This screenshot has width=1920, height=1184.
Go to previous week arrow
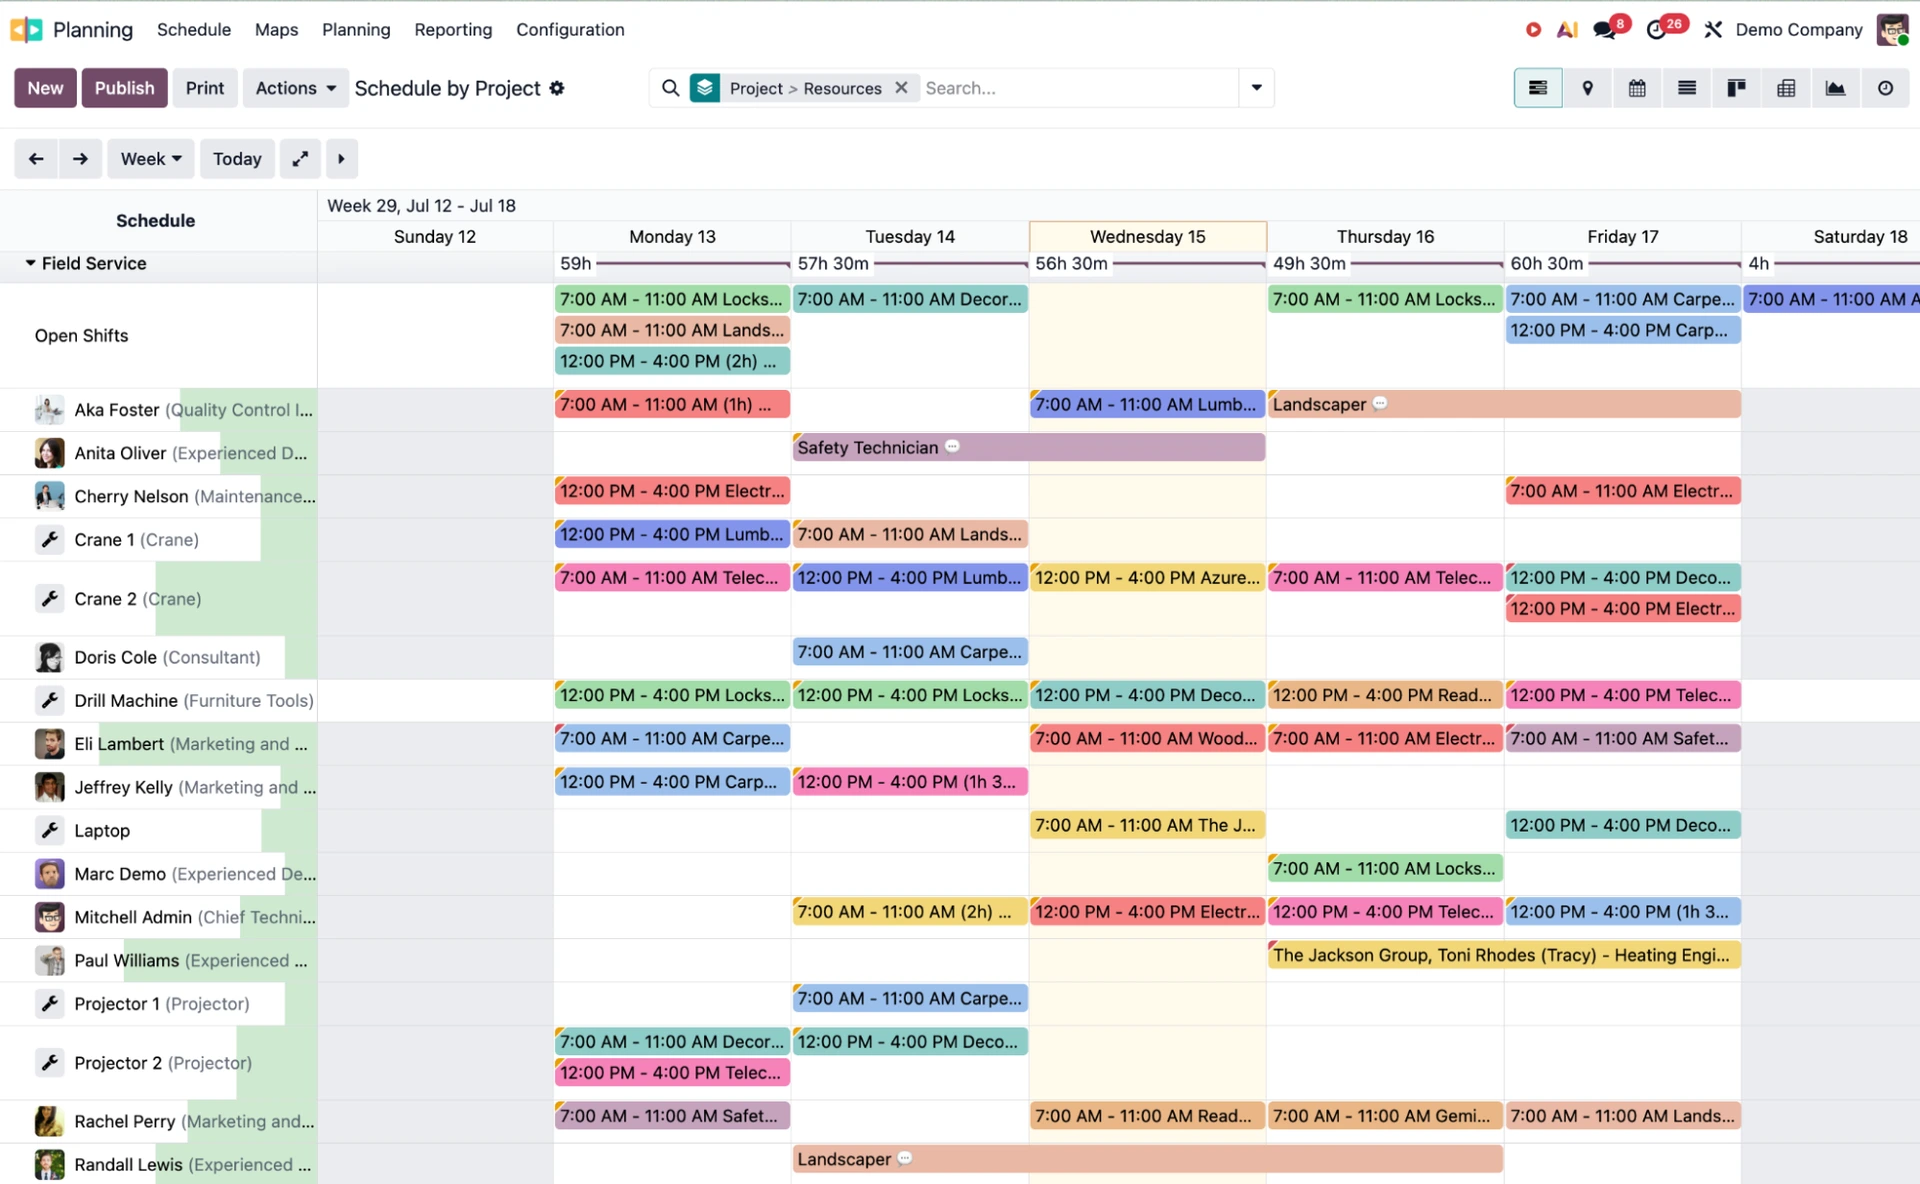[x=36, y=158]
